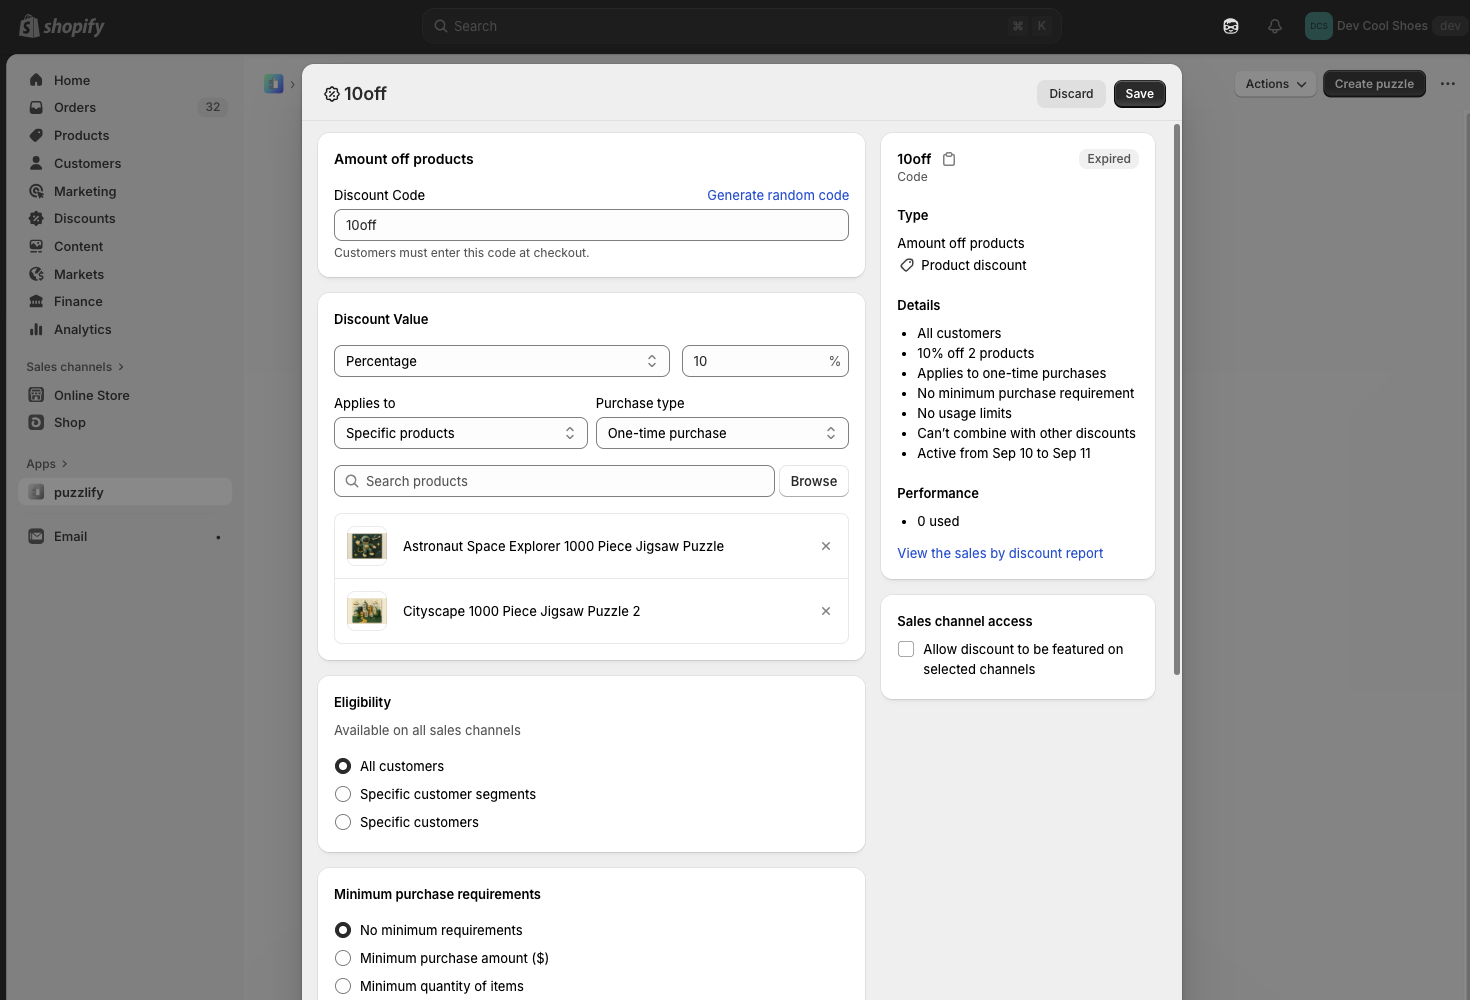
Task: Click the top search bar
Action: [741, 26]
